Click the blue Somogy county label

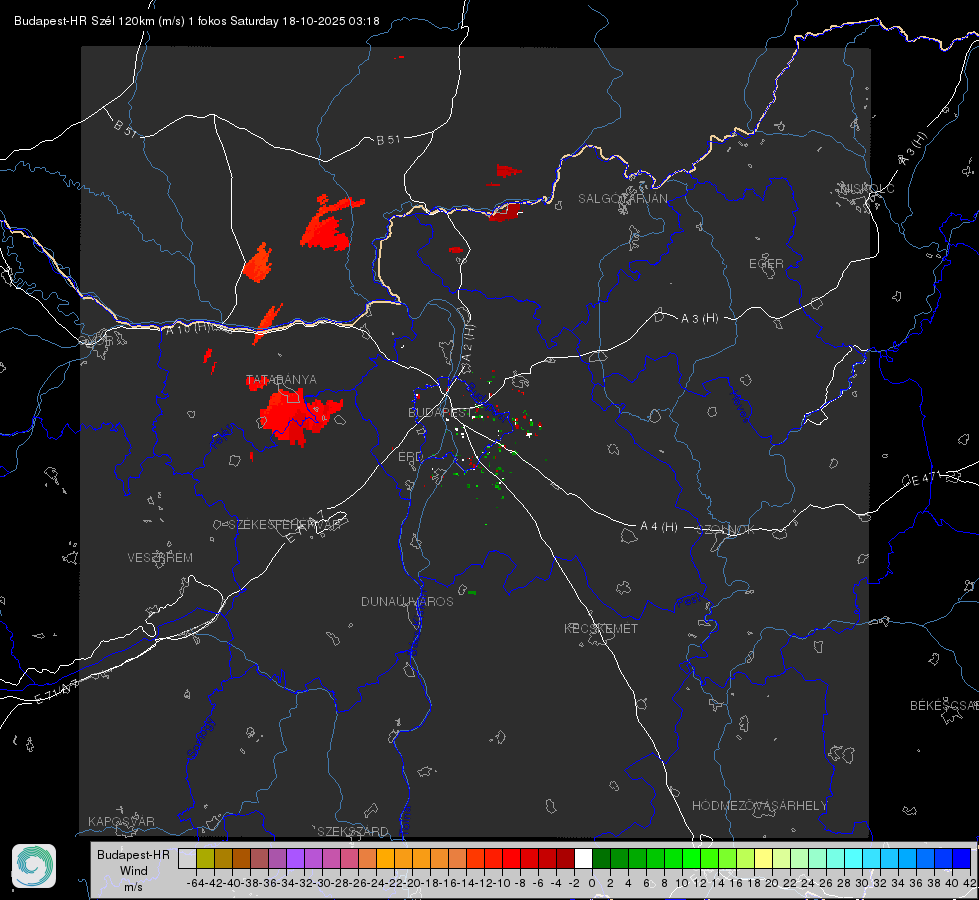pos(200,738)
